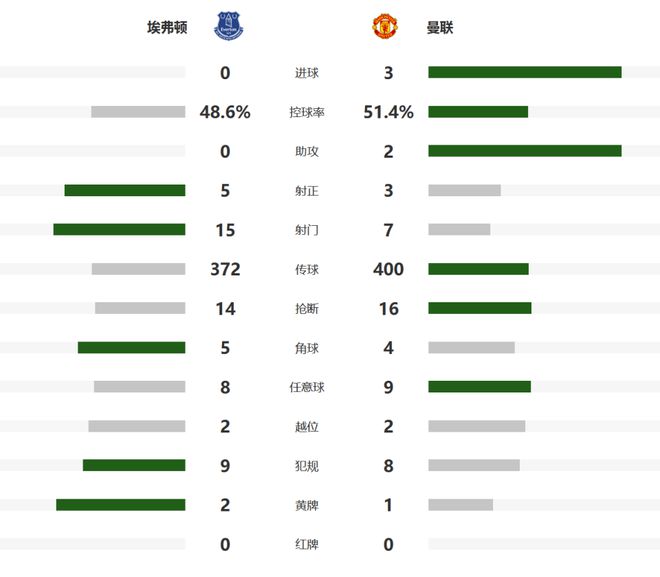Click Manchester United's green 抢断 bar
This screenshot has width=660, height=577.
click(x=479, y=308)
